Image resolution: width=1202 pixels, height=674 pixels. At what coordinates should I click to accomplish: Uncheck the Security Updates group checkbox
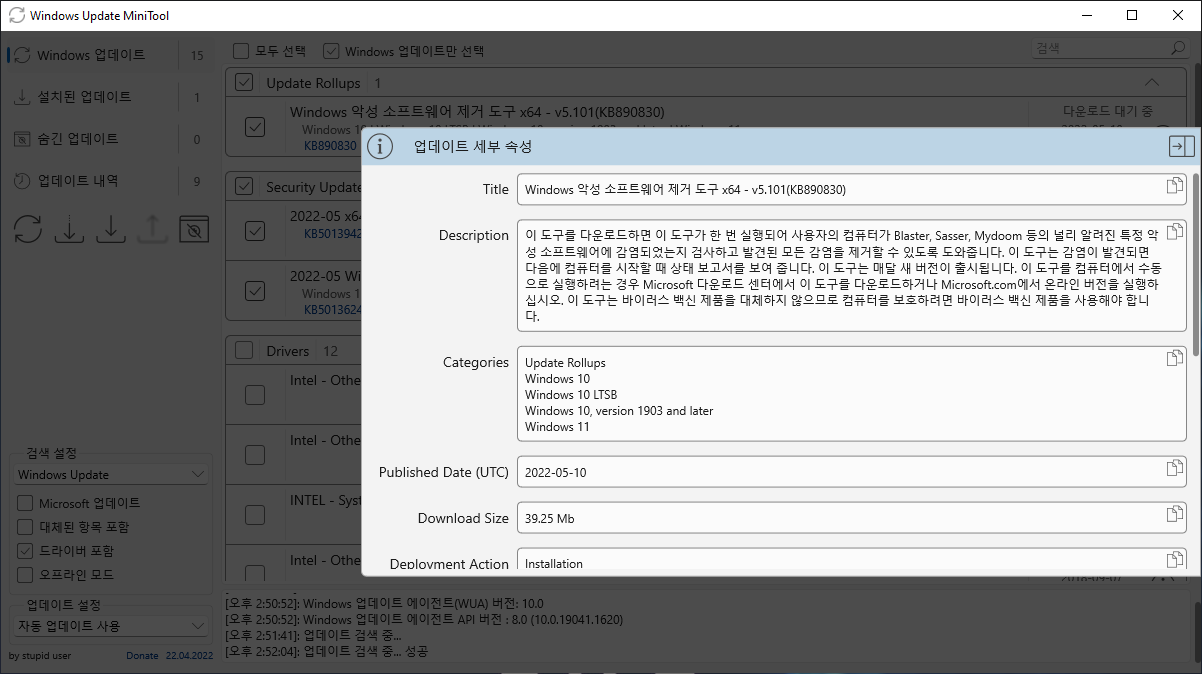(x=244, y=187)
